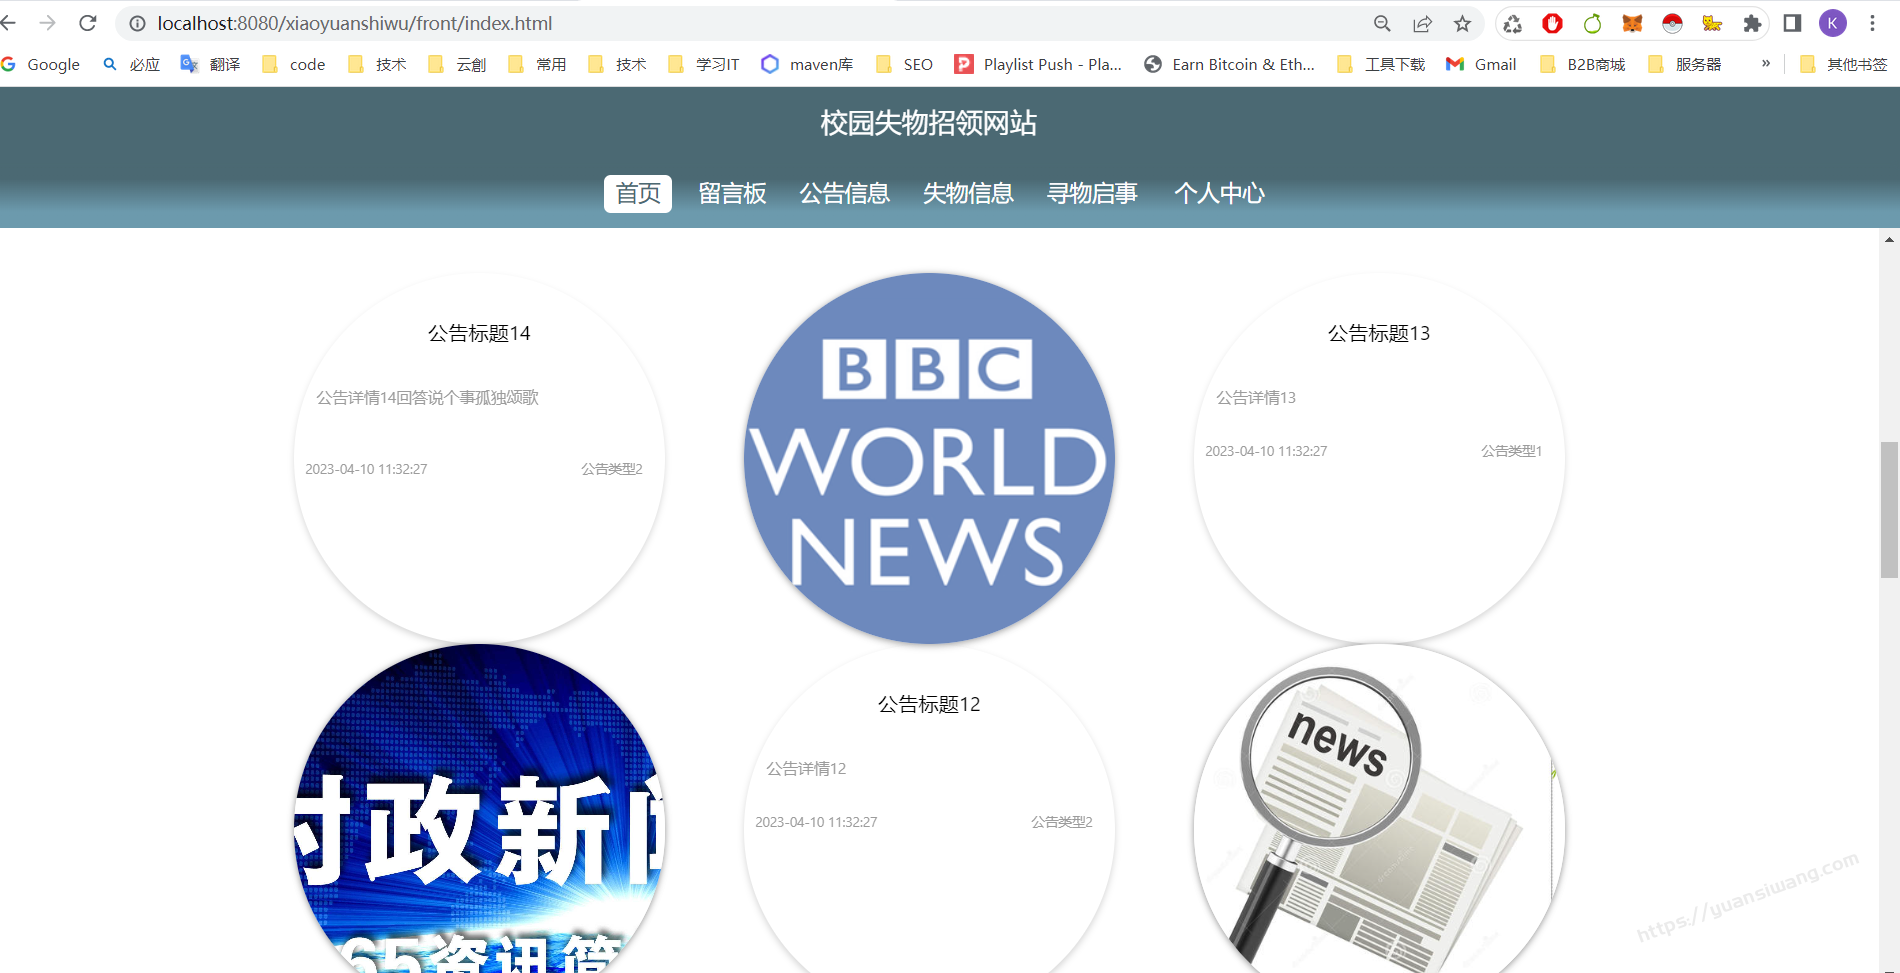Open the 学习IT bookmarks folder
This screenshot has height=973, width=1900.
coord(704,64)
